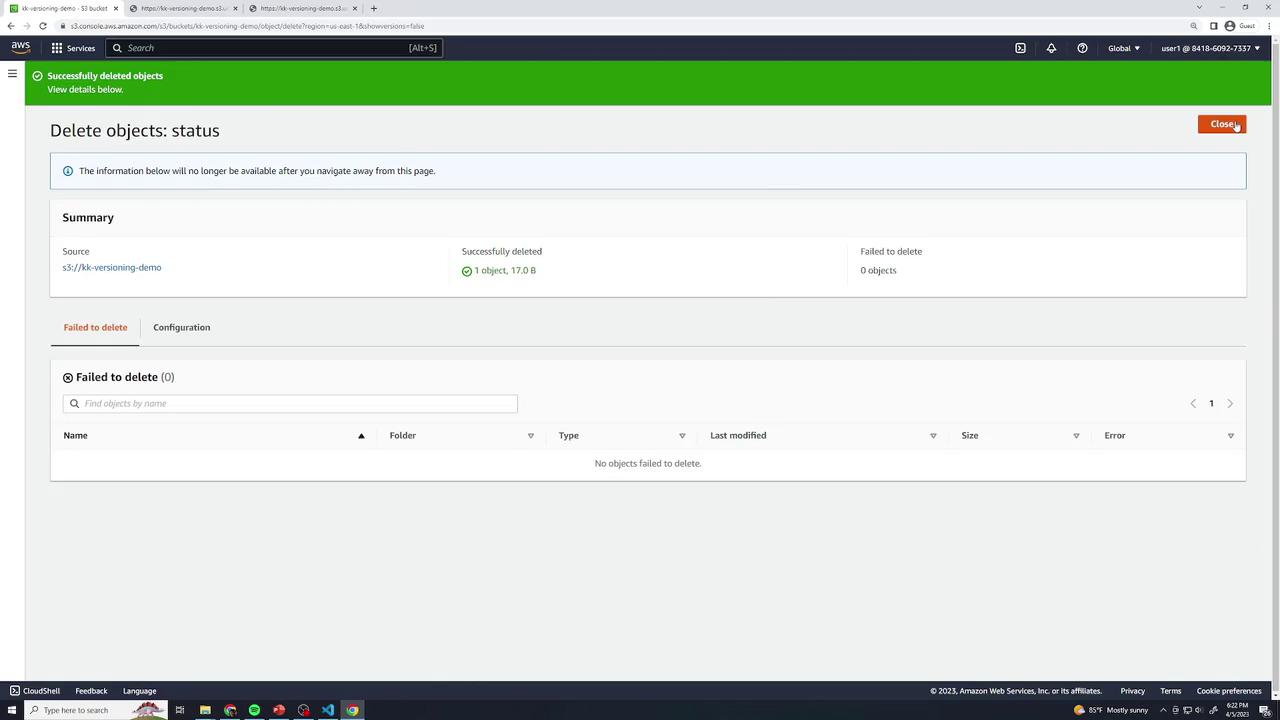The width and height of the screenshot is (1280, 720).
Task: Open Spotify from the taskbar
Action: click(x=254, y=710)
